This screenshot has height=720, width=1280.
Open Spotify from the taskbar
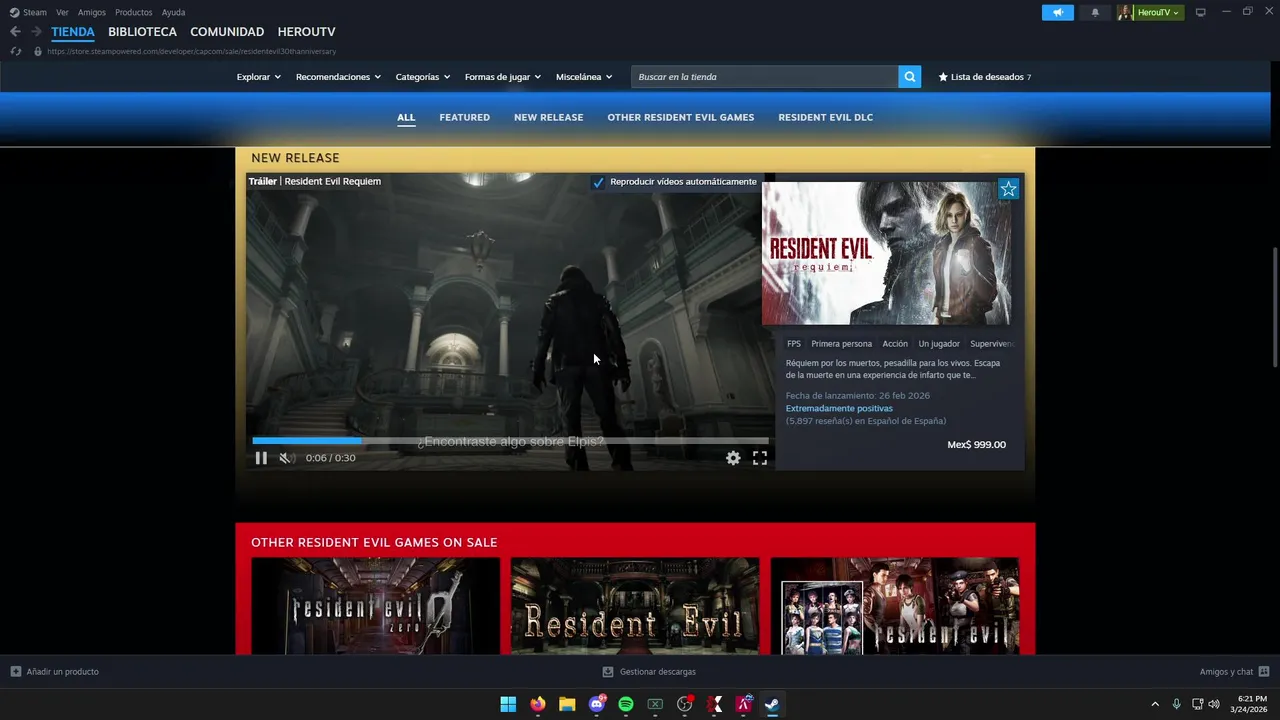click(x=626, y=704)
